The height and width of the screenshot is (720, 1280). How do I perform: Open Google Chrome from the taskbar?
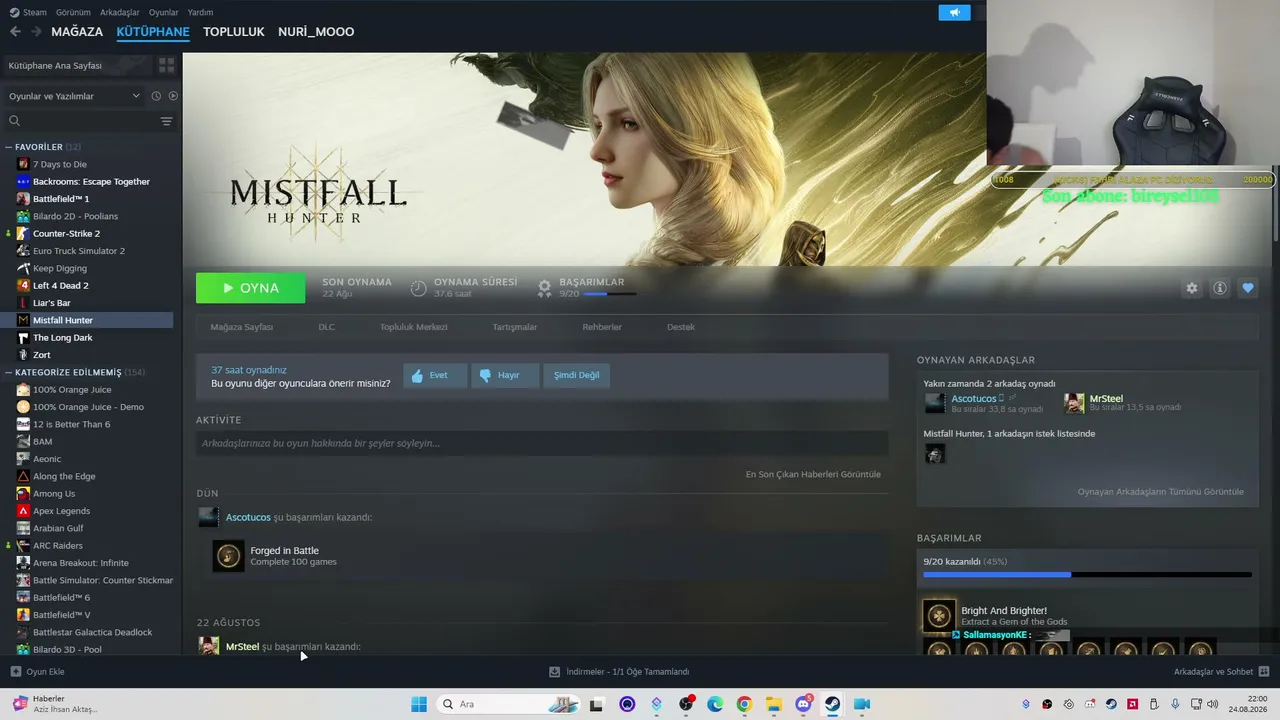pos(744,704)
